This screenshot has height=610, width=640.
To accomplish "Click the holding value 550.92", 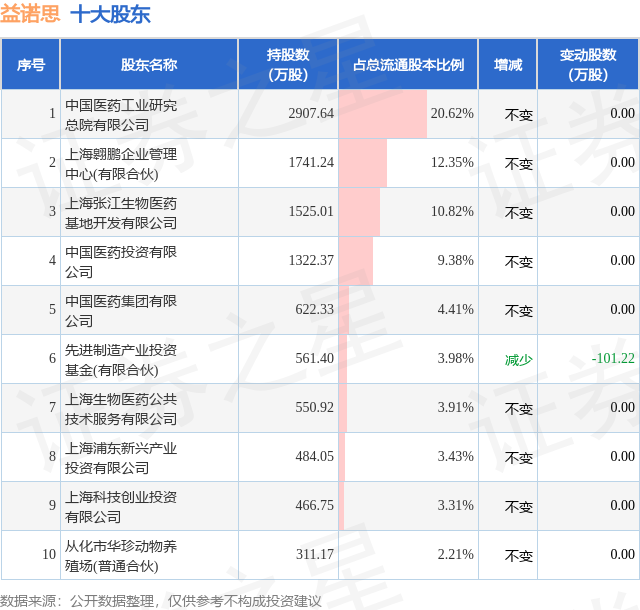I will tap(314, 407).
